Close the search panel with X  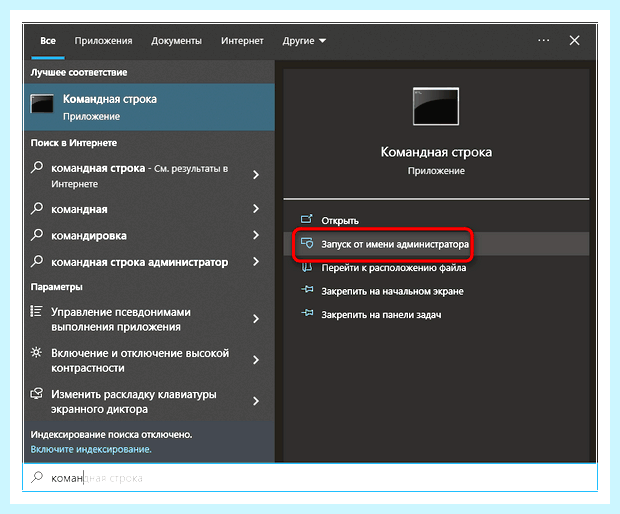click(575, 40)
